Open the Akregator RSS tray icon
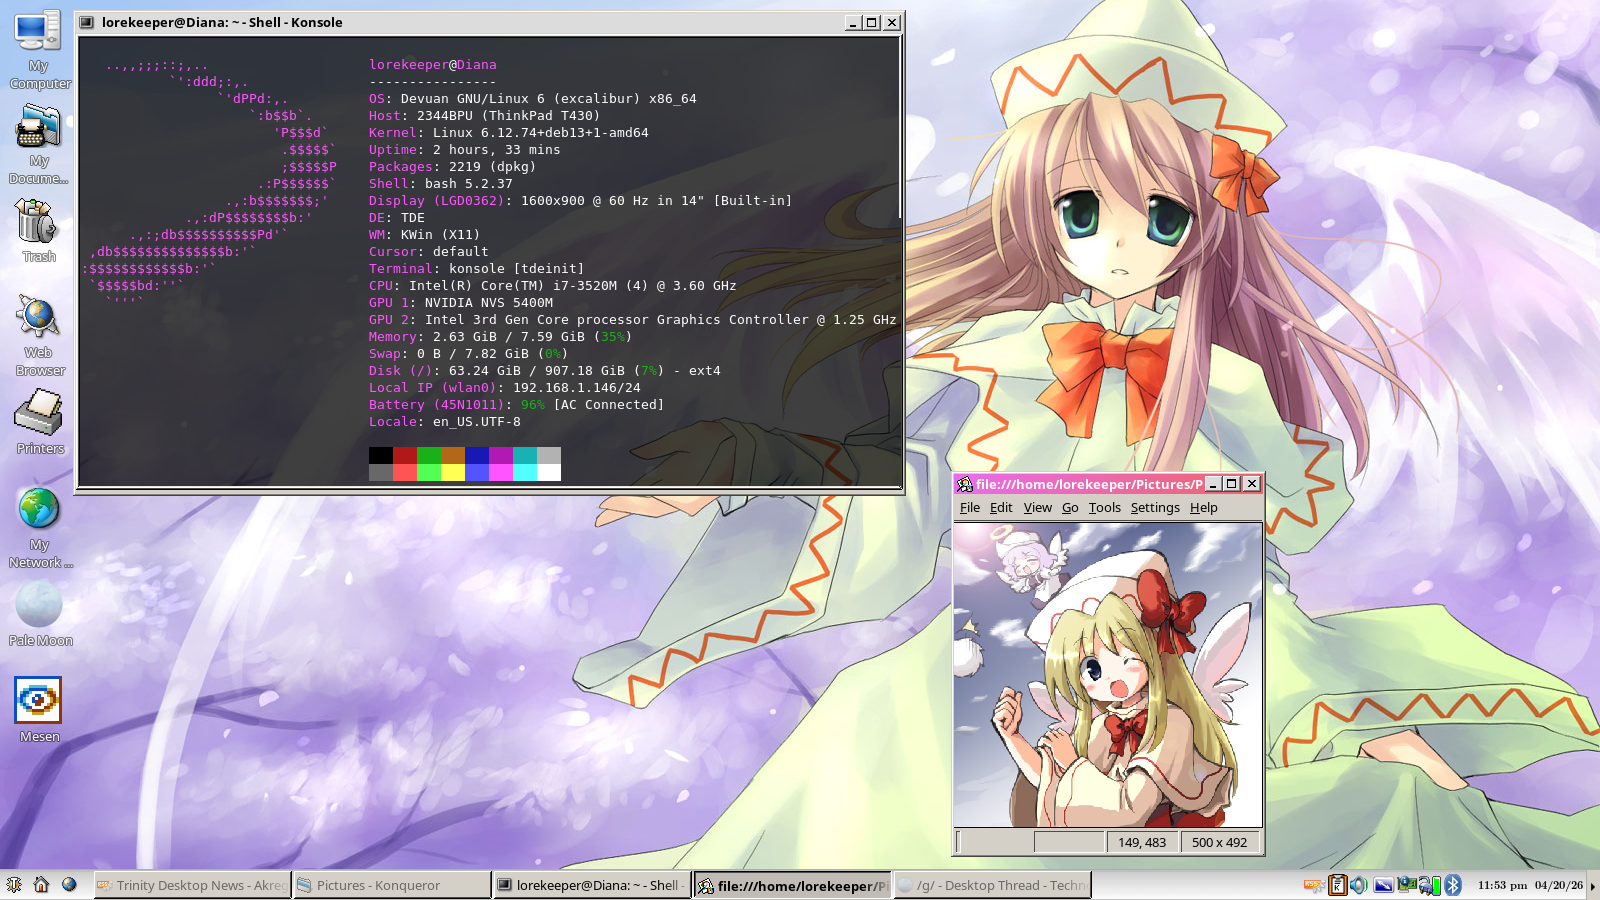Viewport: 1600px width, 900px height. [1314, 885]
